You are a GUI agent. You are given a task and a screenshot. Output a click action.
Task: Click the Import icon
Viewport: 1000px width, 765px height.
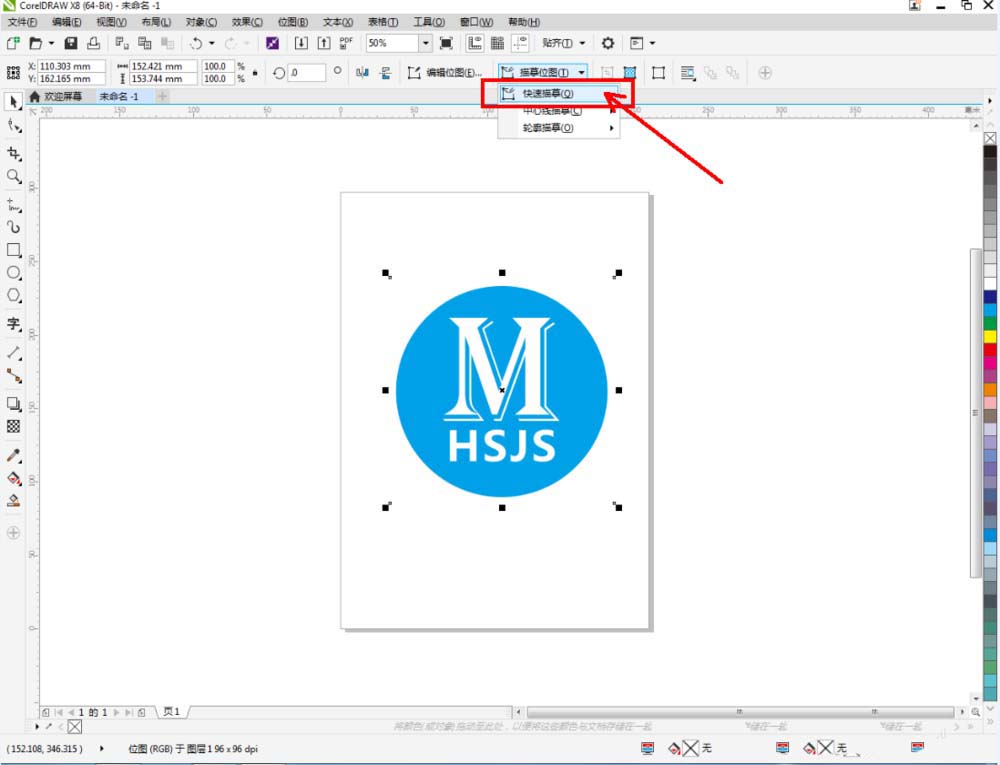pos(301,43)
